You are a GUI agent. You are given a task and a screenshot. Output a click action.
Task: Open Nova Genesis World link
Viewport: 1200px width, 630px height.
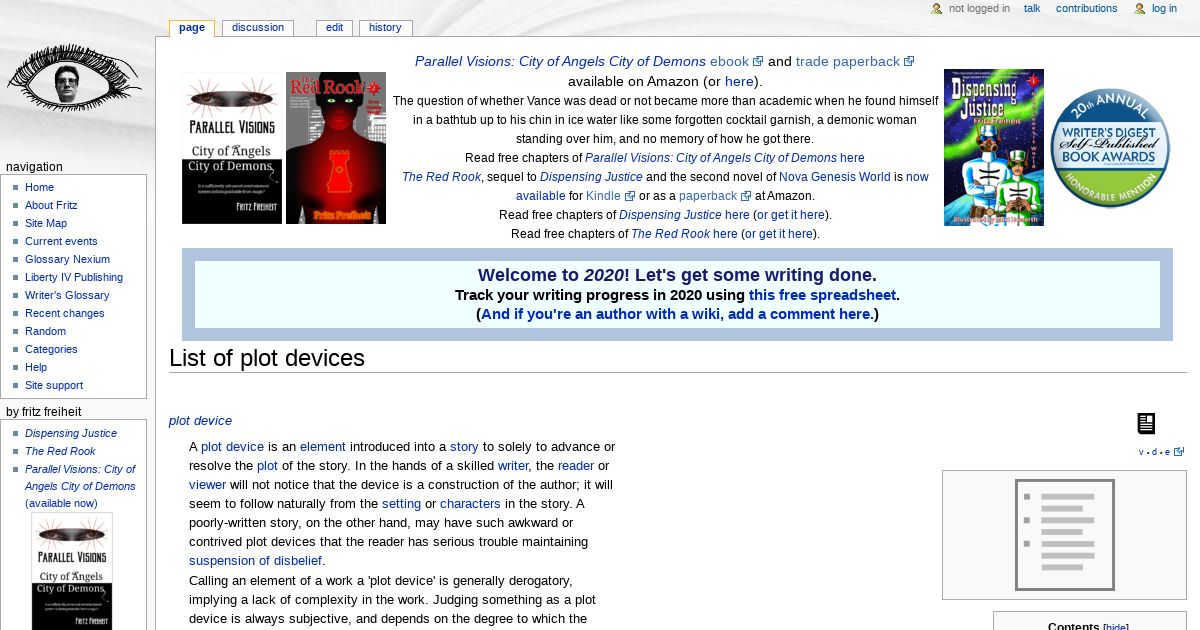(835, 177)
